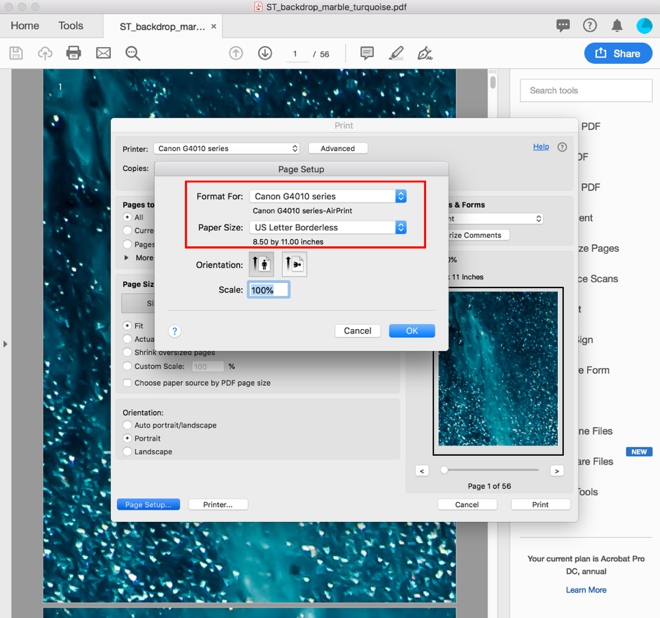Viewport: 660px width, 618px height.
Task: Choose landscape orientation icon in Page Setup
Action: [294, 264]
